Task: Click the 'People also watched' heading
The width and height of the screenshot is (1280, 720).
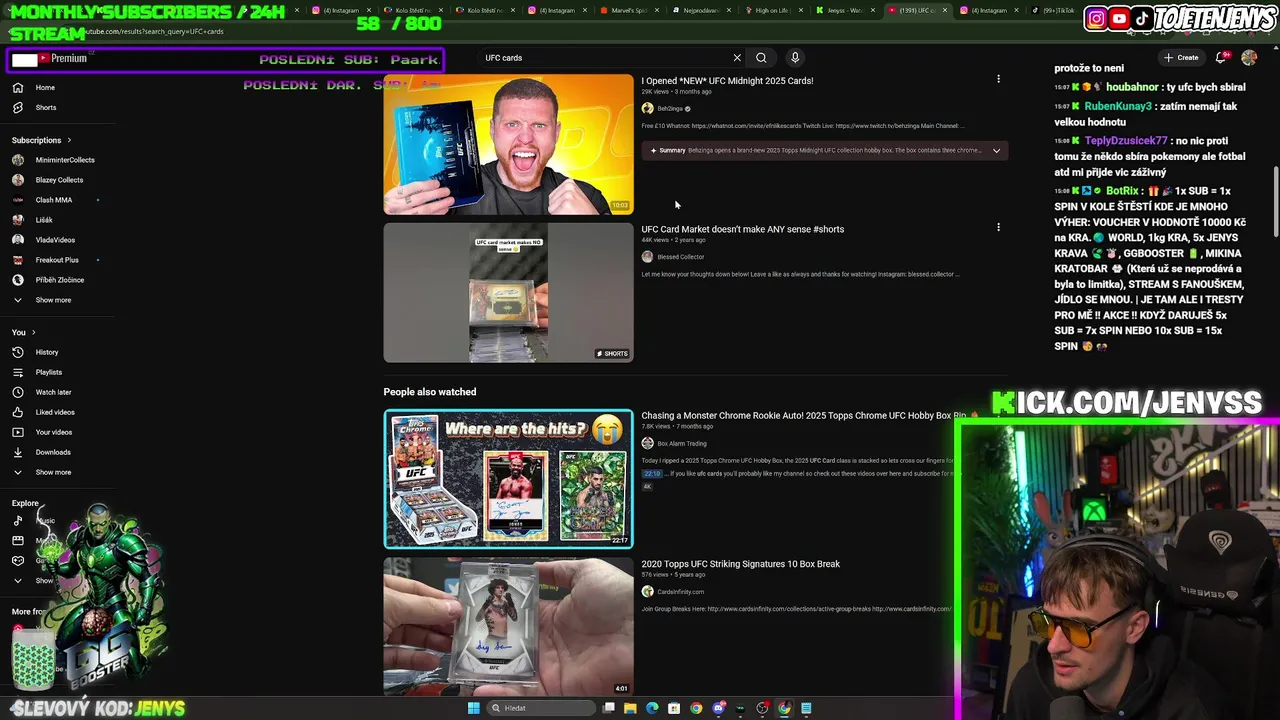Action: (430, 392)
